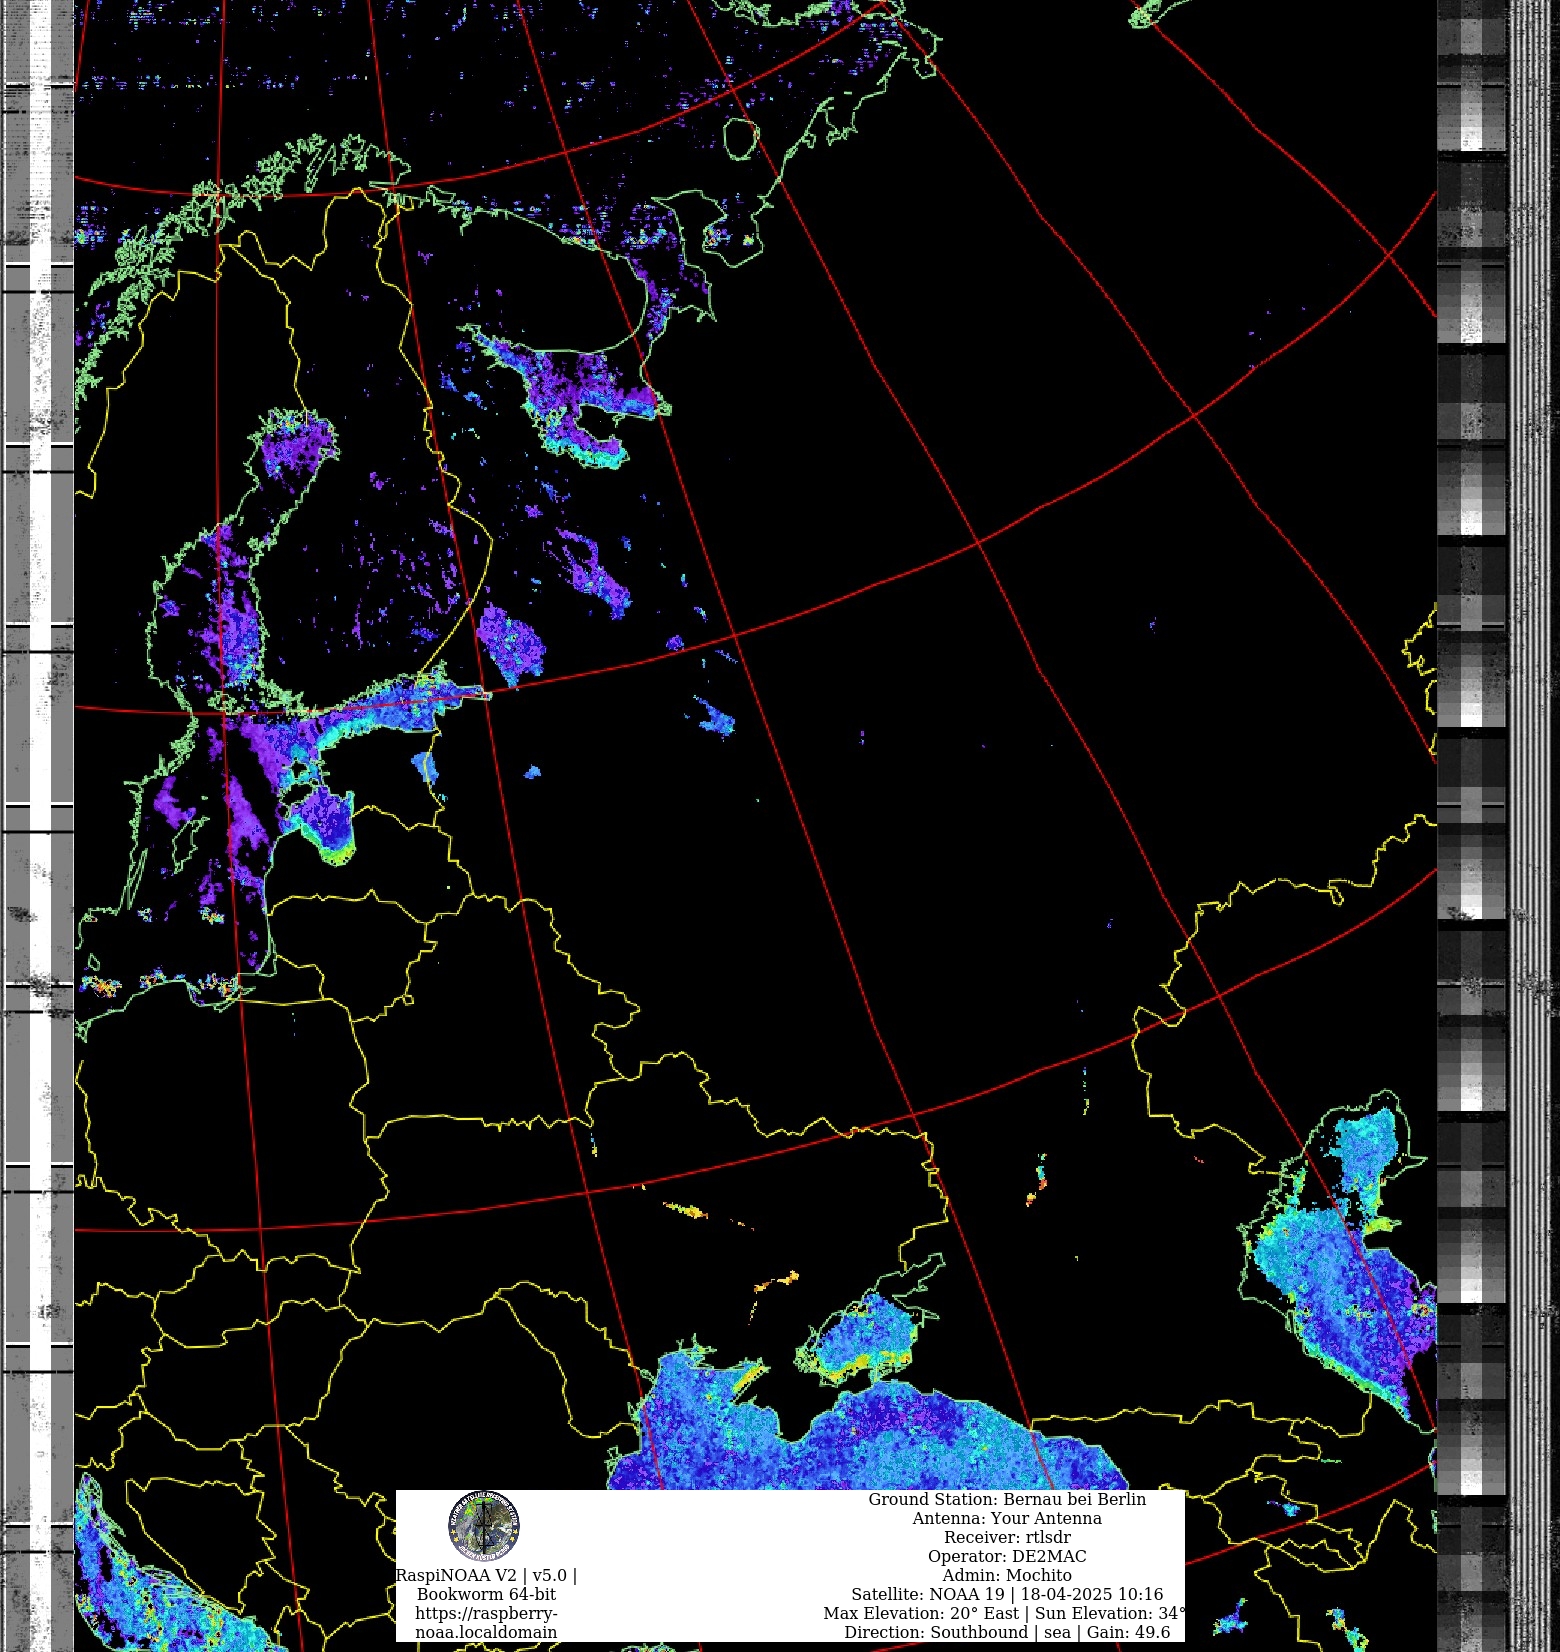The height and width of the screenshot is (1652, 1560).
Task: Click the 'Receiver: rtlsdr' line
Action: (x=1007, y=1537)
